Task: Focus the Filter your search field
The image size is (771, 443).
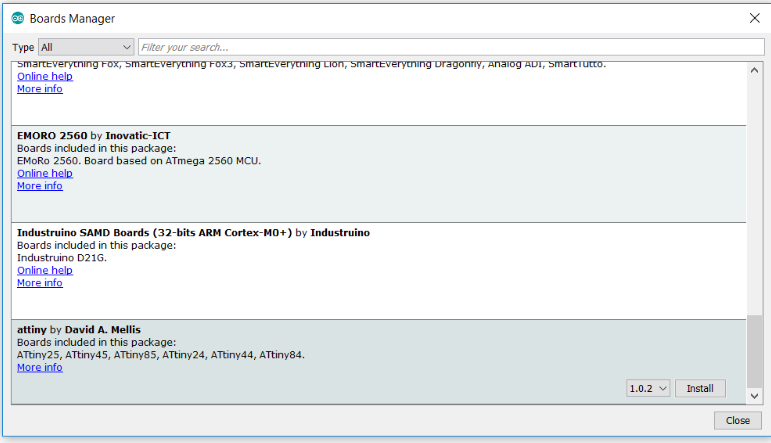Action: [x=451, y=47]
